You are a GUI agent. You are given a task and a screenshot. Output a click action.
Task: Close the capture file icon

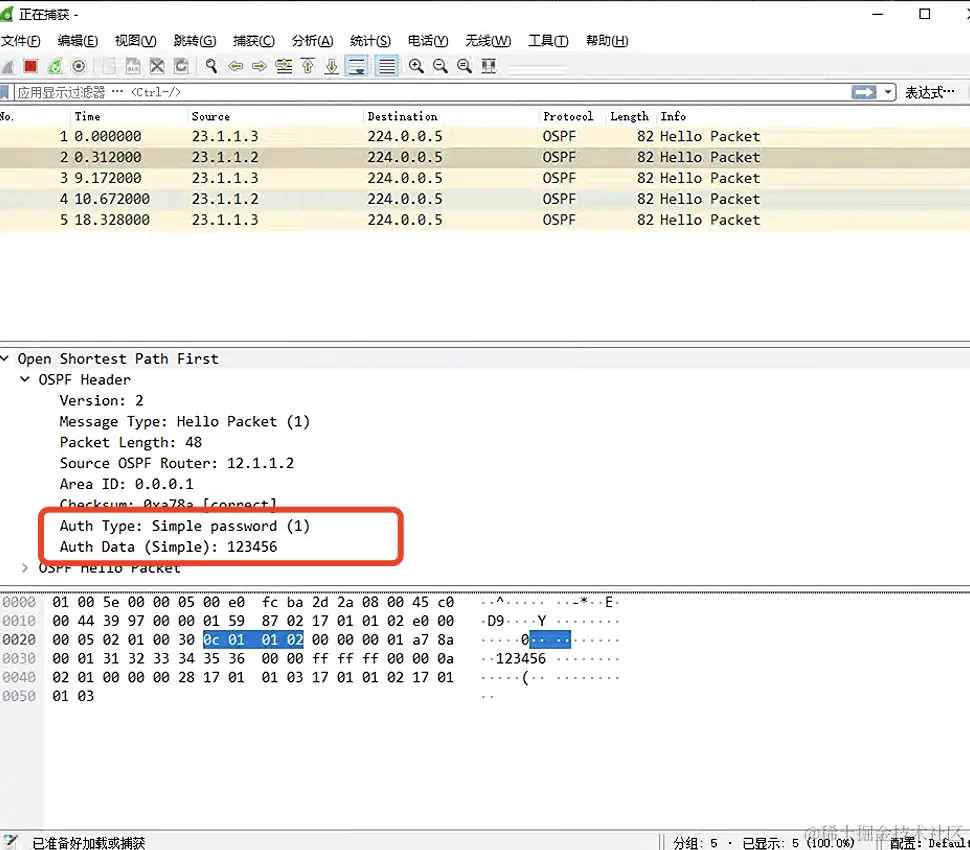click(x=157, y=66)
